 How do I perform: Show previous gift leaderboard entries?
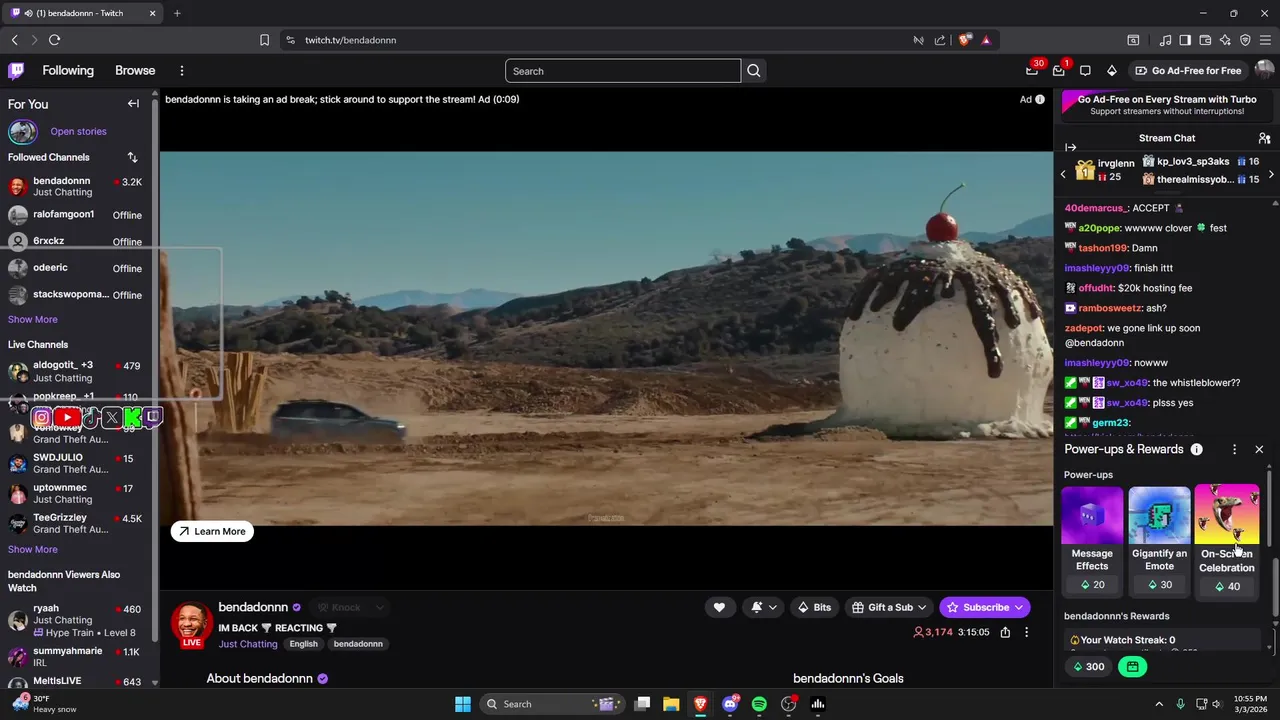(1063, 174)
